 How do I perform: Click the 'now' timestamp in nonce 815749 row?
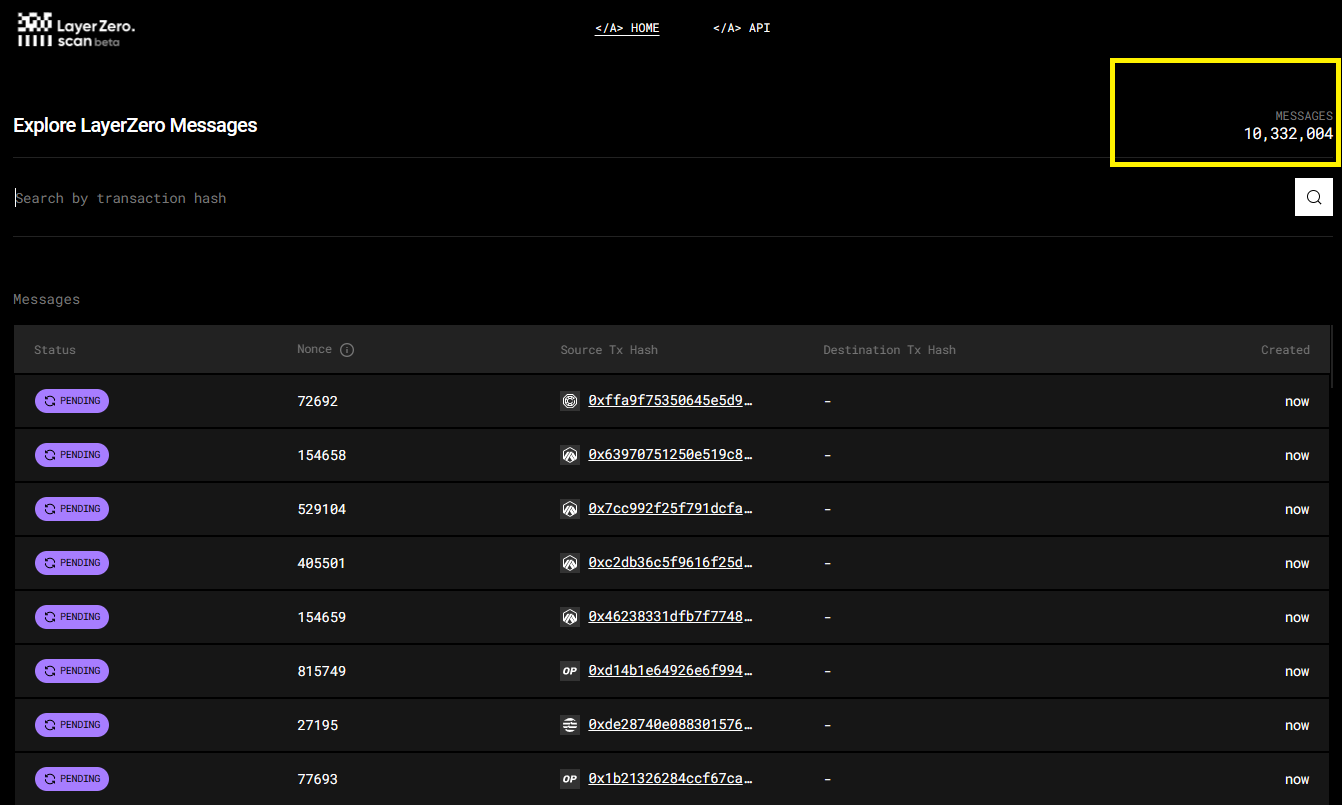click(1297, 671)
